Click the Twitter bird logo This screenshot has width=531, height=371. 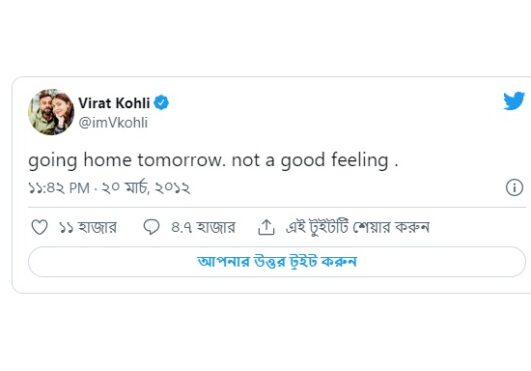[514, 101]
